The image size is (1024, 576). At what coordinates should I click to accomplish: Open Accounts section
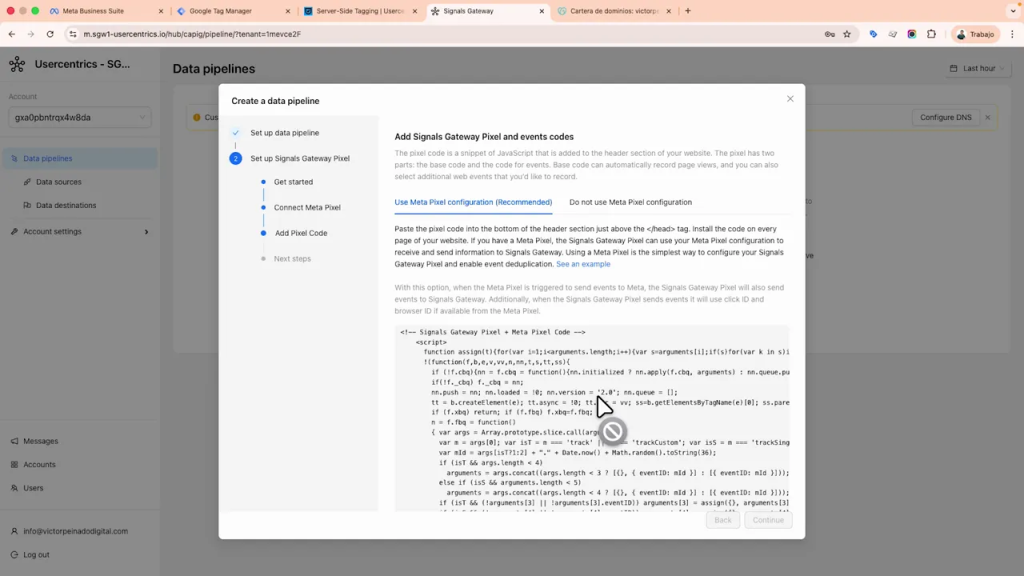[x=39, y=464]
